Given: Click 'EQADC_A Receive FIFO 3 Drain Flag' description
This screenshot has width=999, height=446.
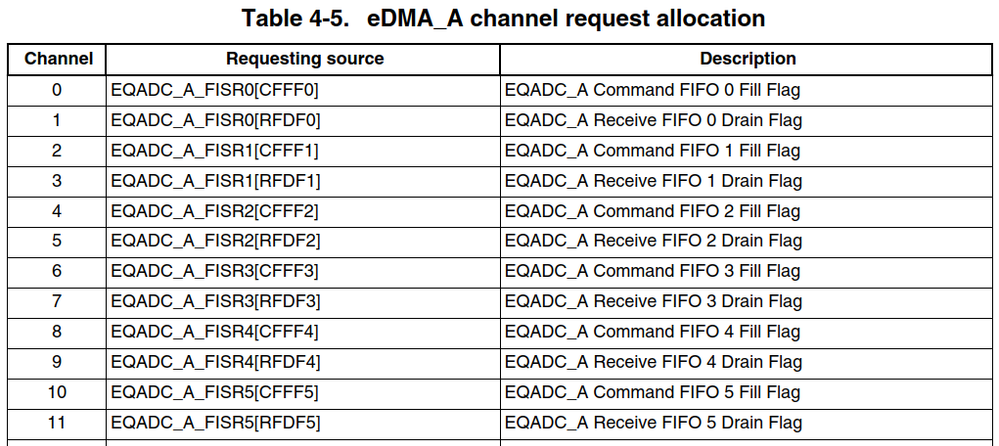Looking at the screenshot, I should 653,301.
